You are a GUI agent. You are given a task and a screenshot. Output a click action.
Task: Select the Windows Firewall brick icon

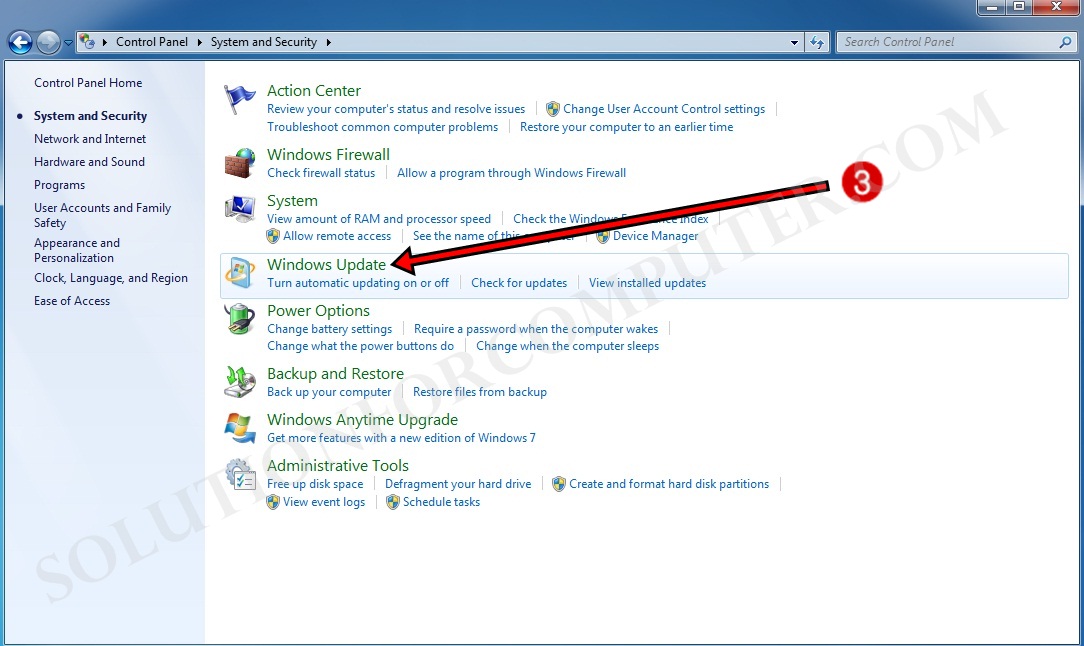[239, 163]
